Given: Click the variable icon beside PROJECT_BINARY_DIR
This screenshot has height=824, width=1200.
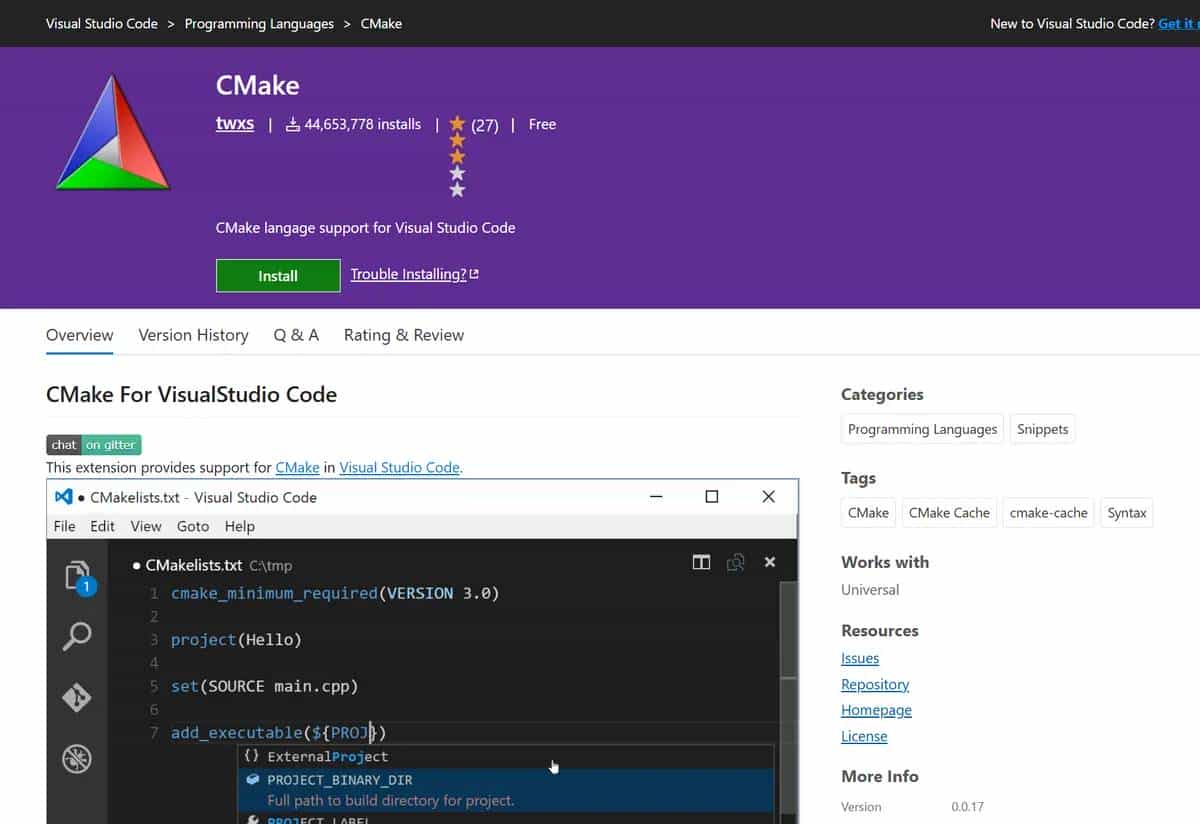Looking at the screenshot, I should coord(250,779).
